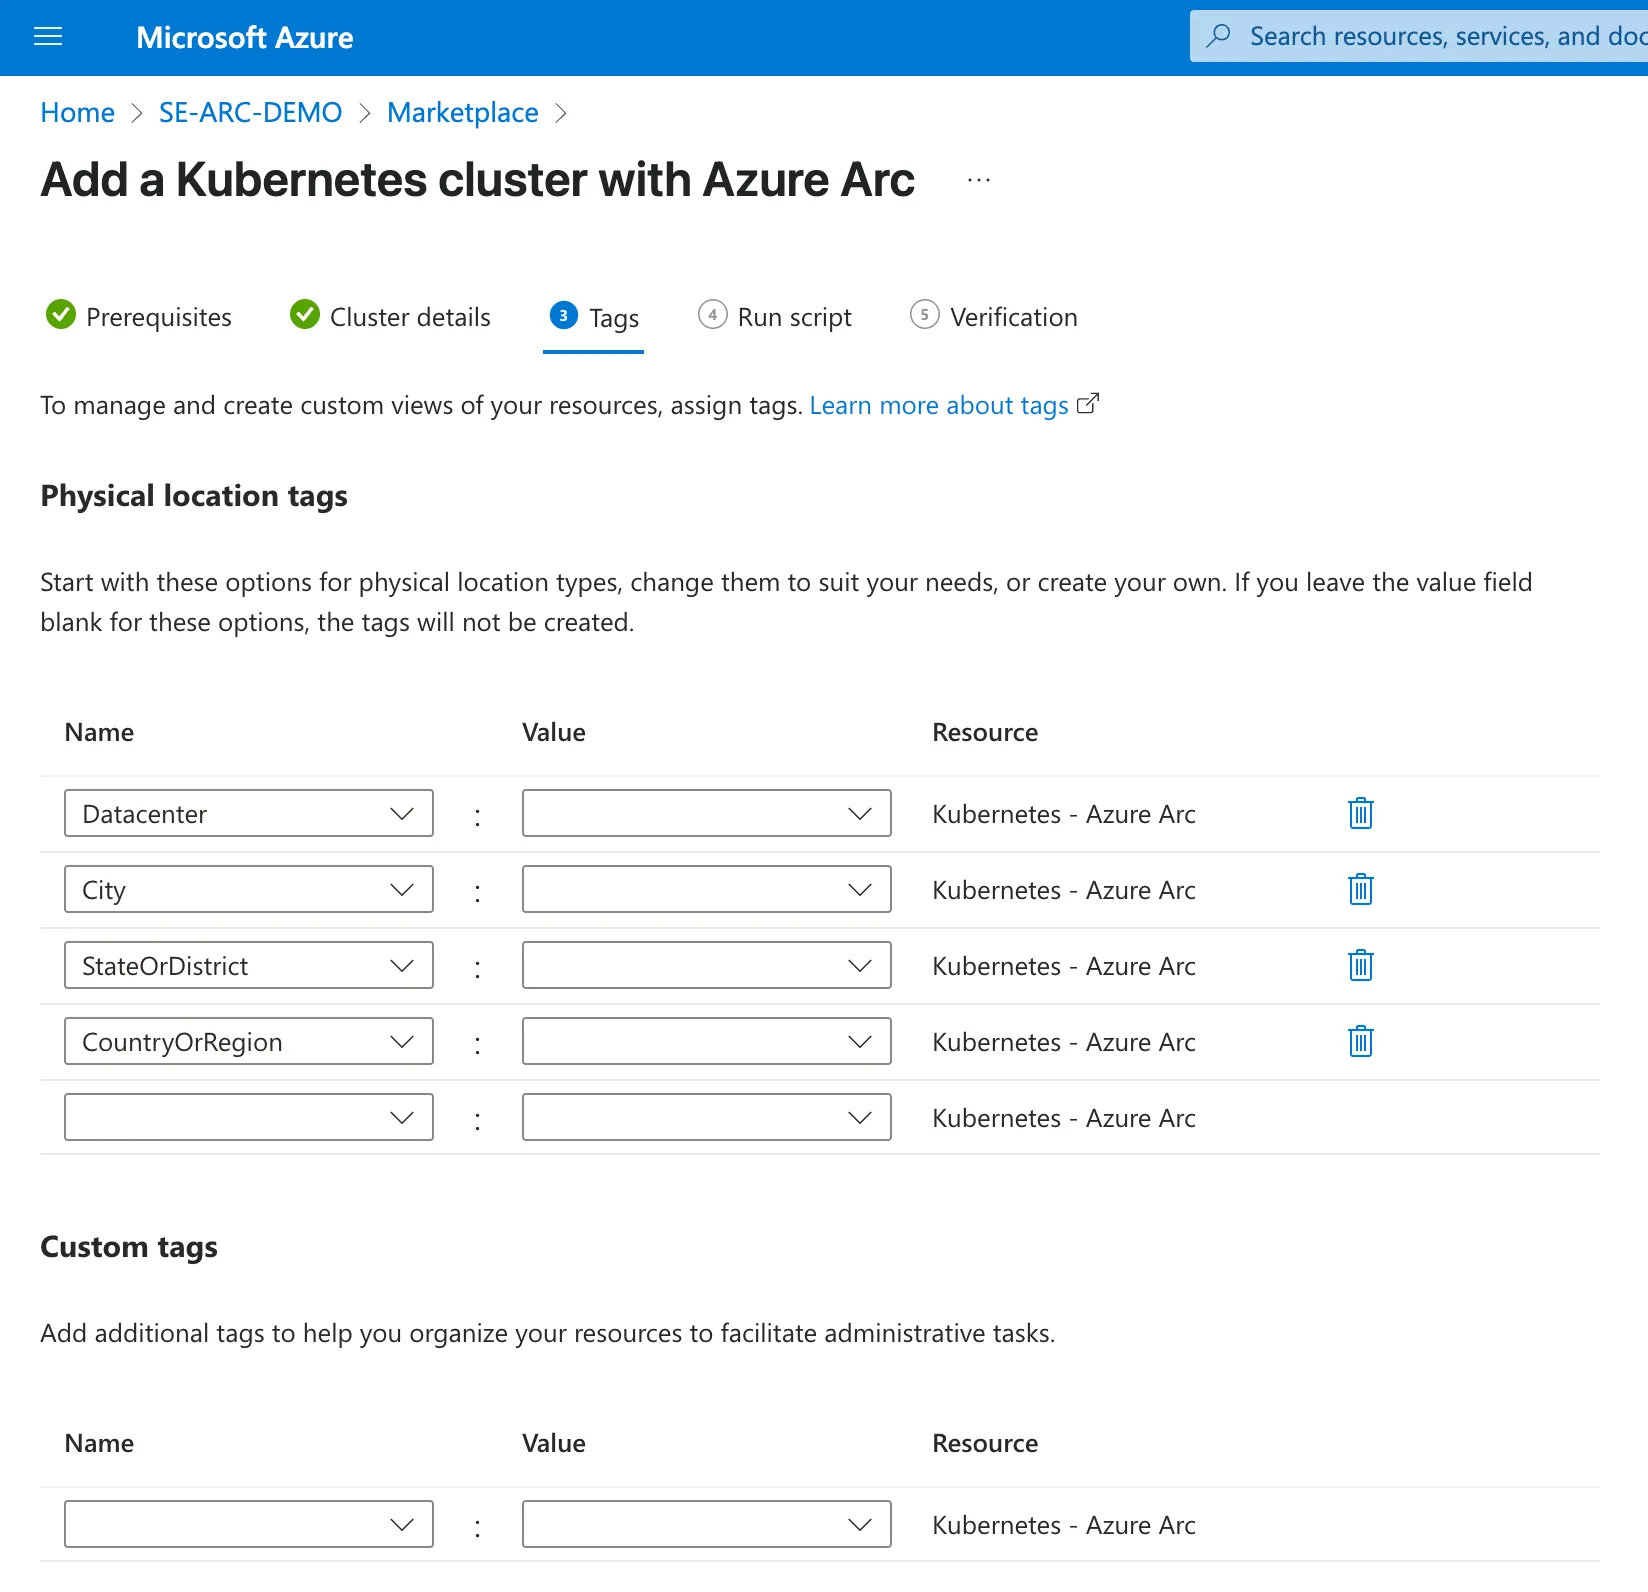
Task: Open the value dropdown for City
Action: pos(707,890)
